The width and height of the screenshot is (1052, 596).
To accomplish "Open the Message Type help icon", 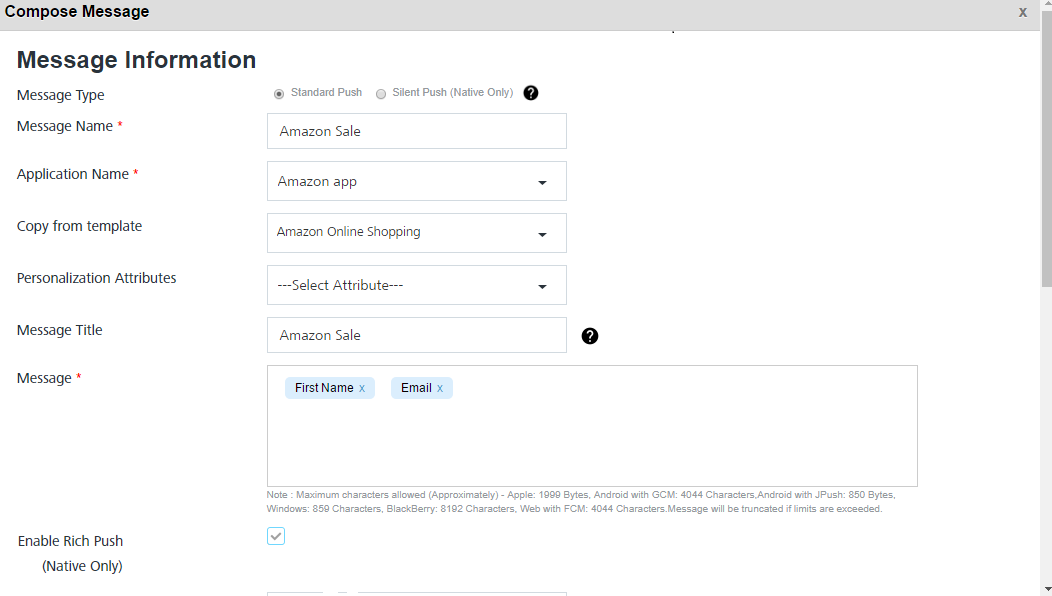I will click(x=531, y=93).
